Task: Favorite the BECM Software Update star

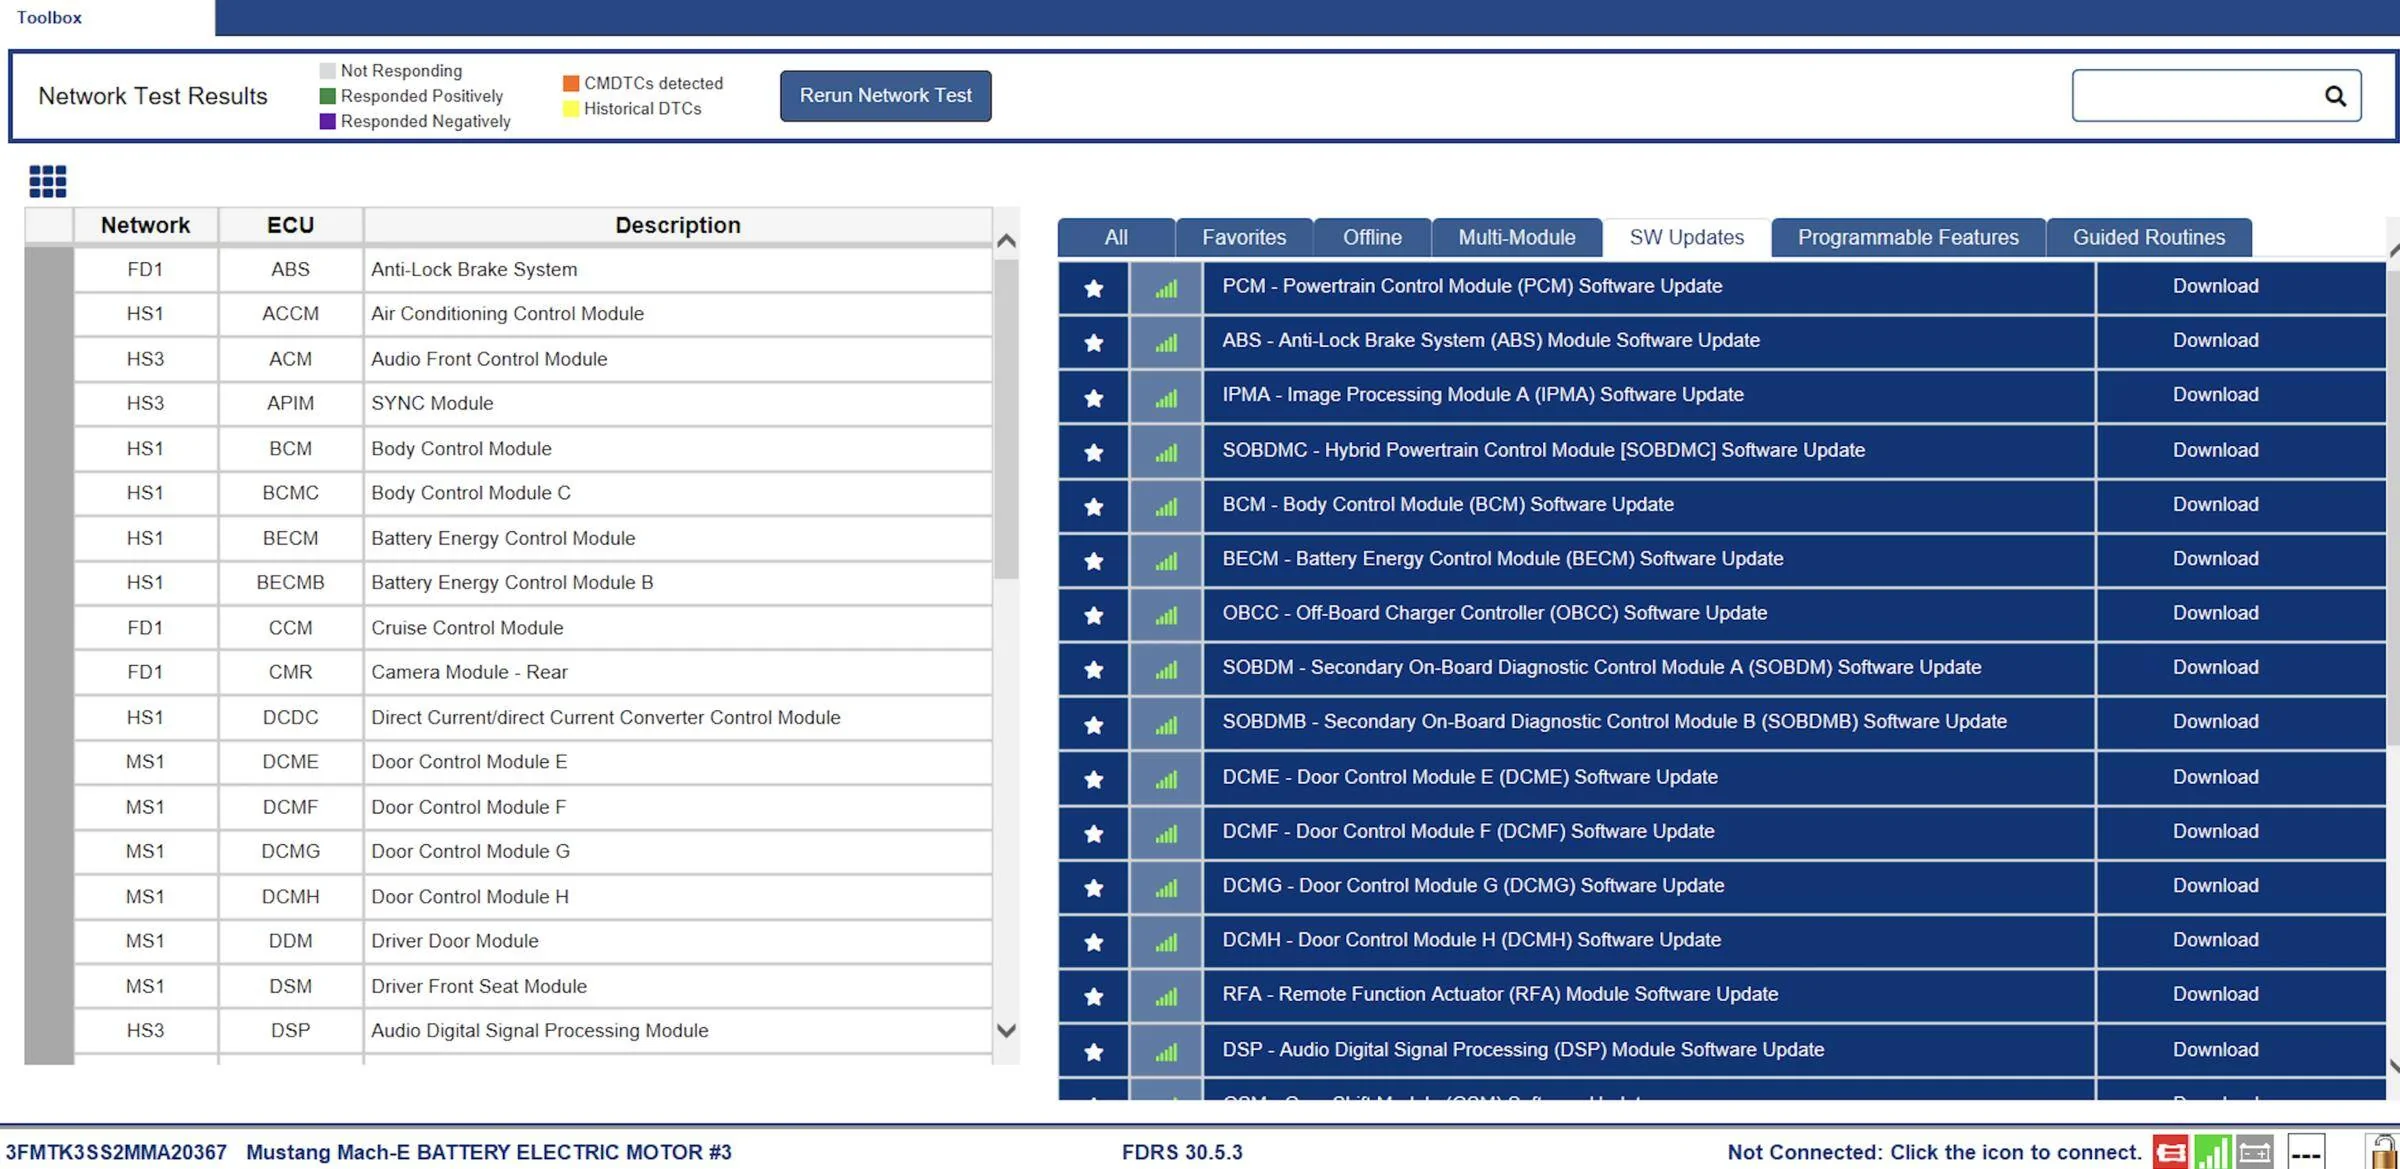Action: pyautogui.click(x=1094, y=561)
